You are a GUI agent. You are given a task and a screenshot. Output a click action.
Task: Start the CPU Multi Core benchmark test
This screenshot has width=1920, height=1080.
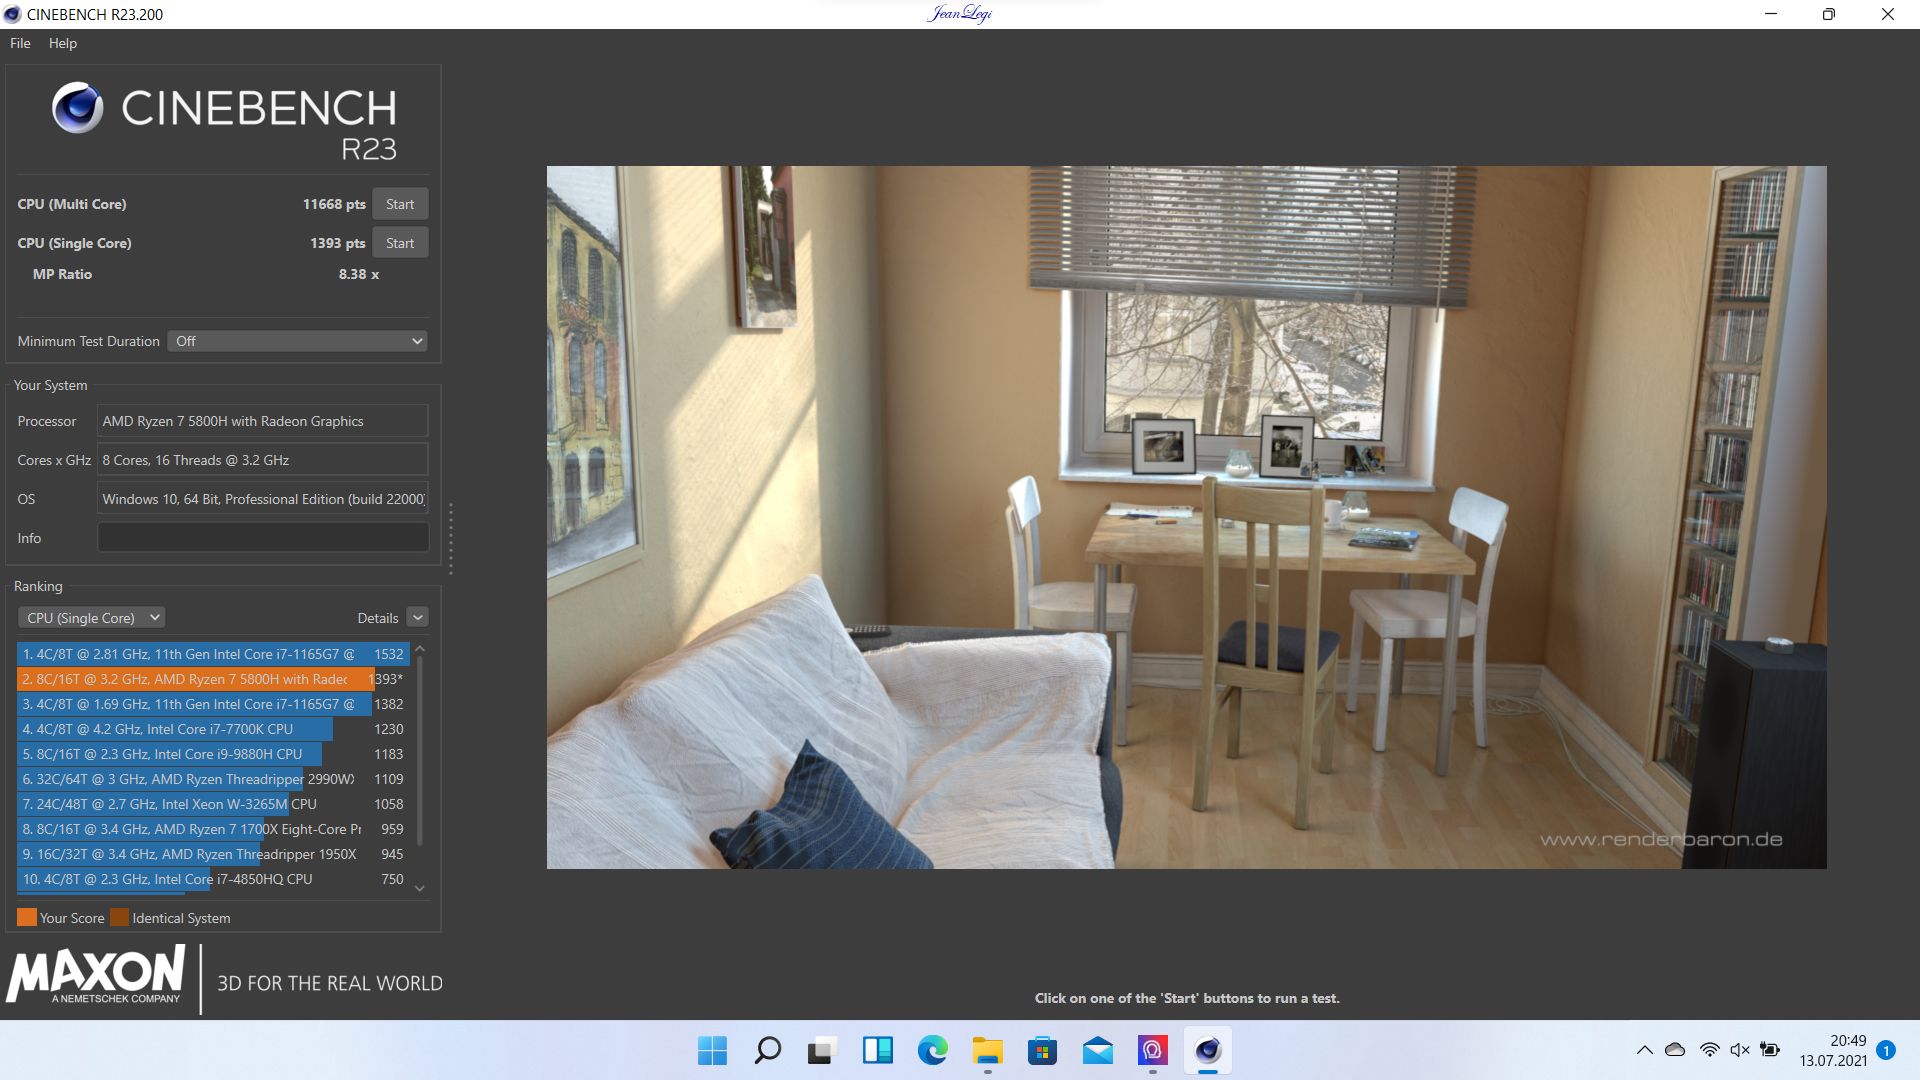(x=401, y=203)
